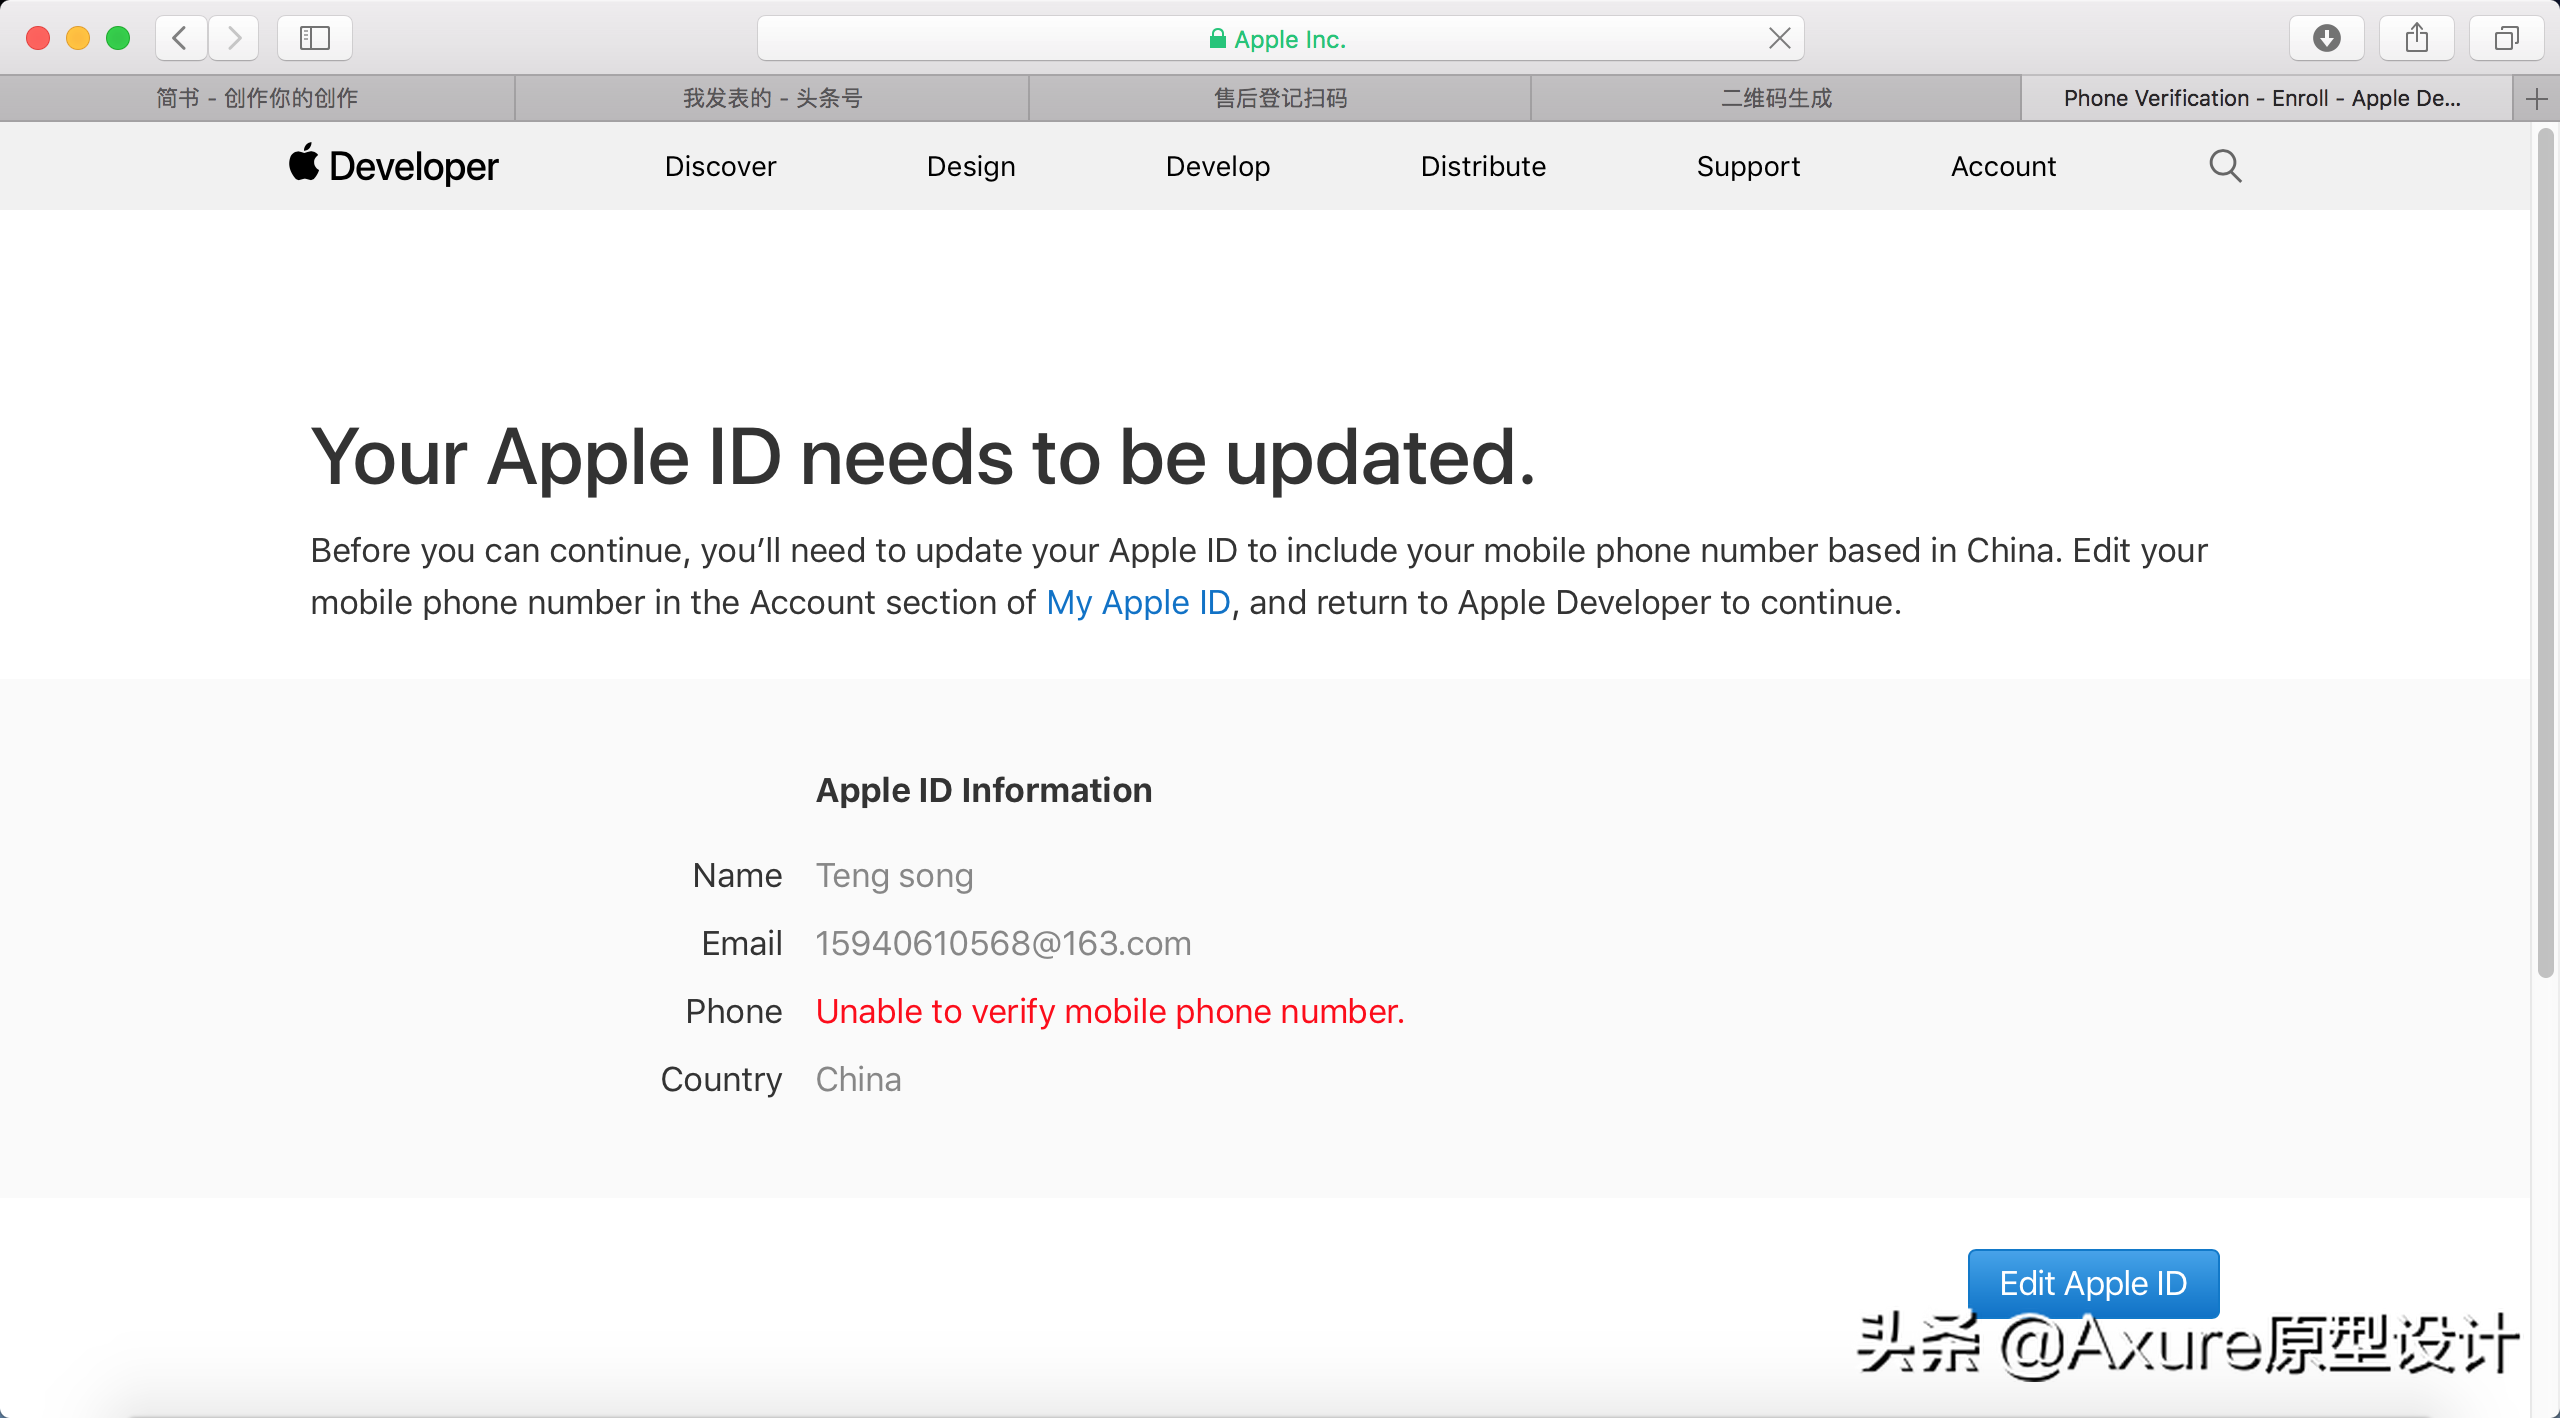
Task: Open the Support menu item
Action: point(1748,166)
